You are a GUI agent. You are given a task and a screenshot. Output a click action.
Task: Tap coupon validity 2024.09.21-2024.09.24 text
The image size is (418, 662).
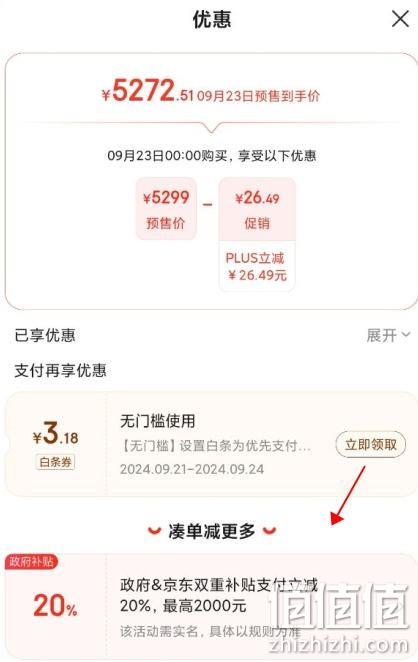192,469
